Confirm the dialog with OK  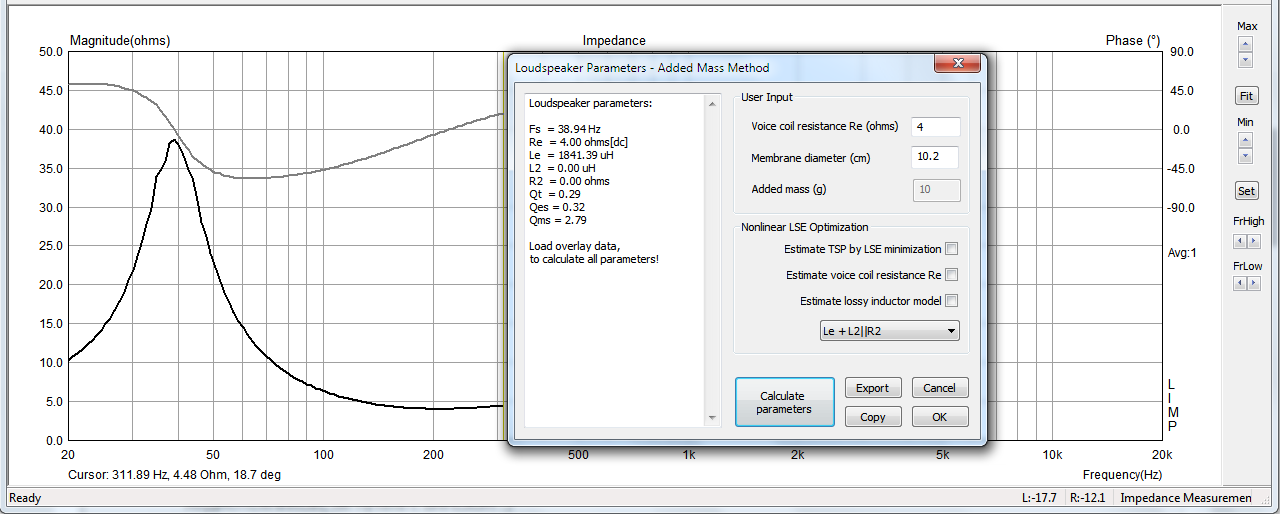click(939, 417)
